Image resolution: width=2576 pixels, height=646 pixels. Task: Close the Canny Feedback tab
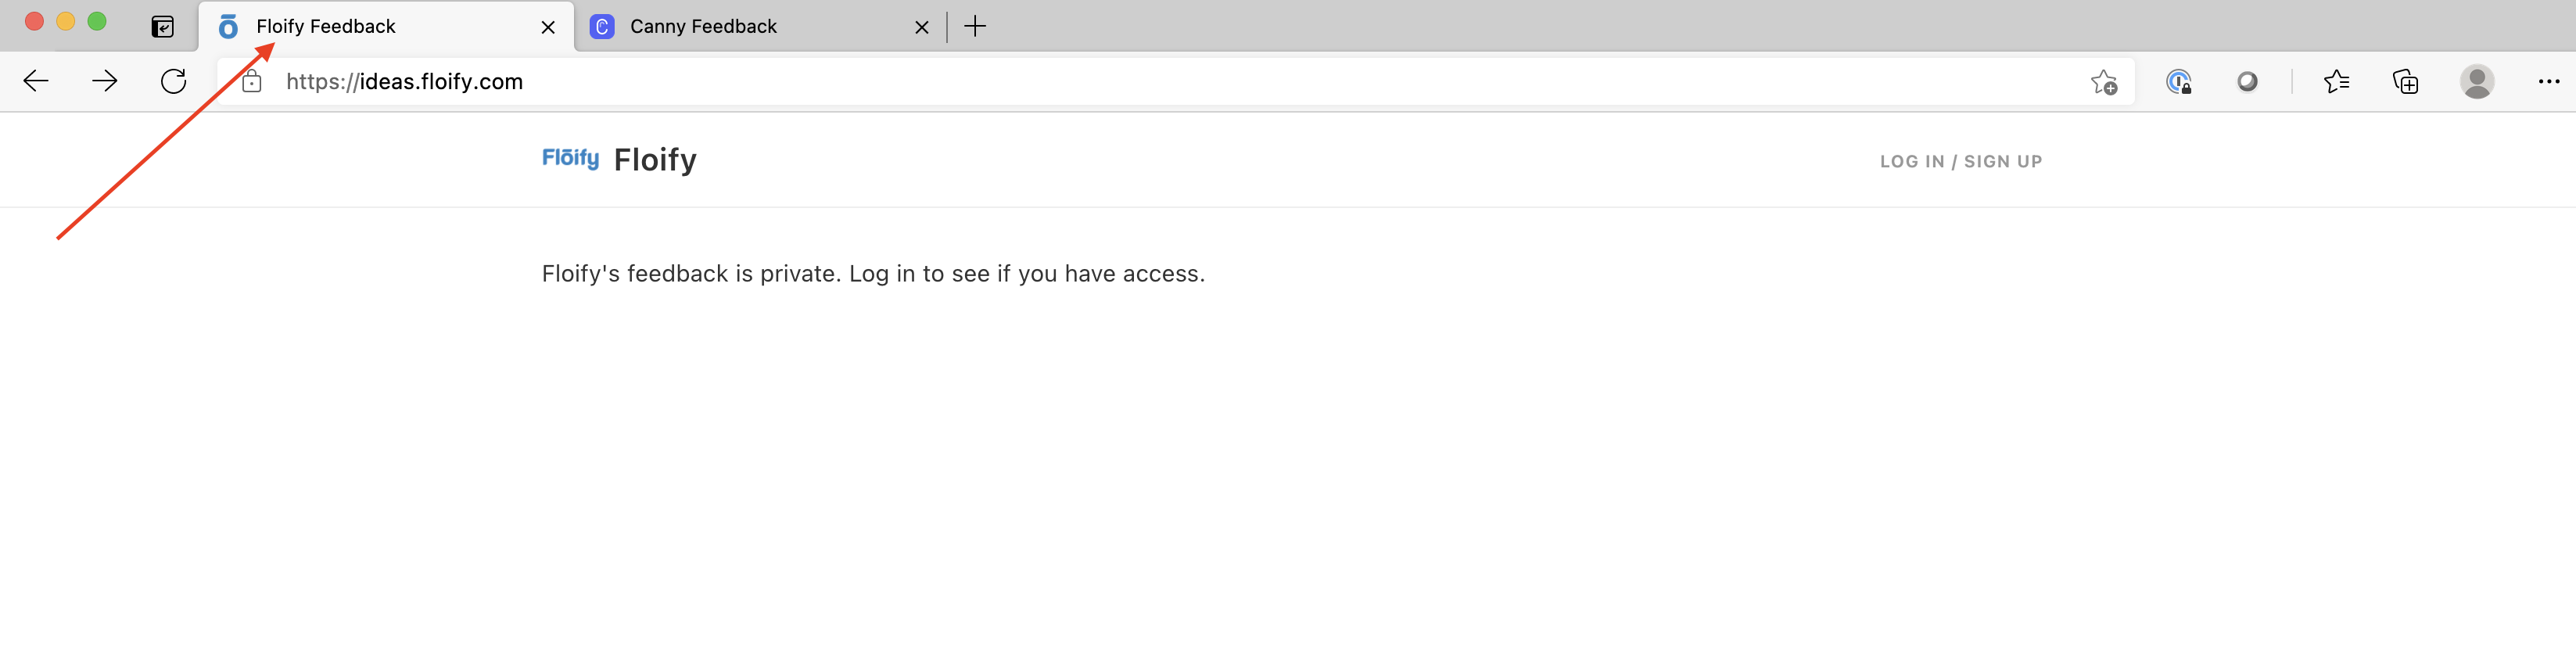(922, 27)
